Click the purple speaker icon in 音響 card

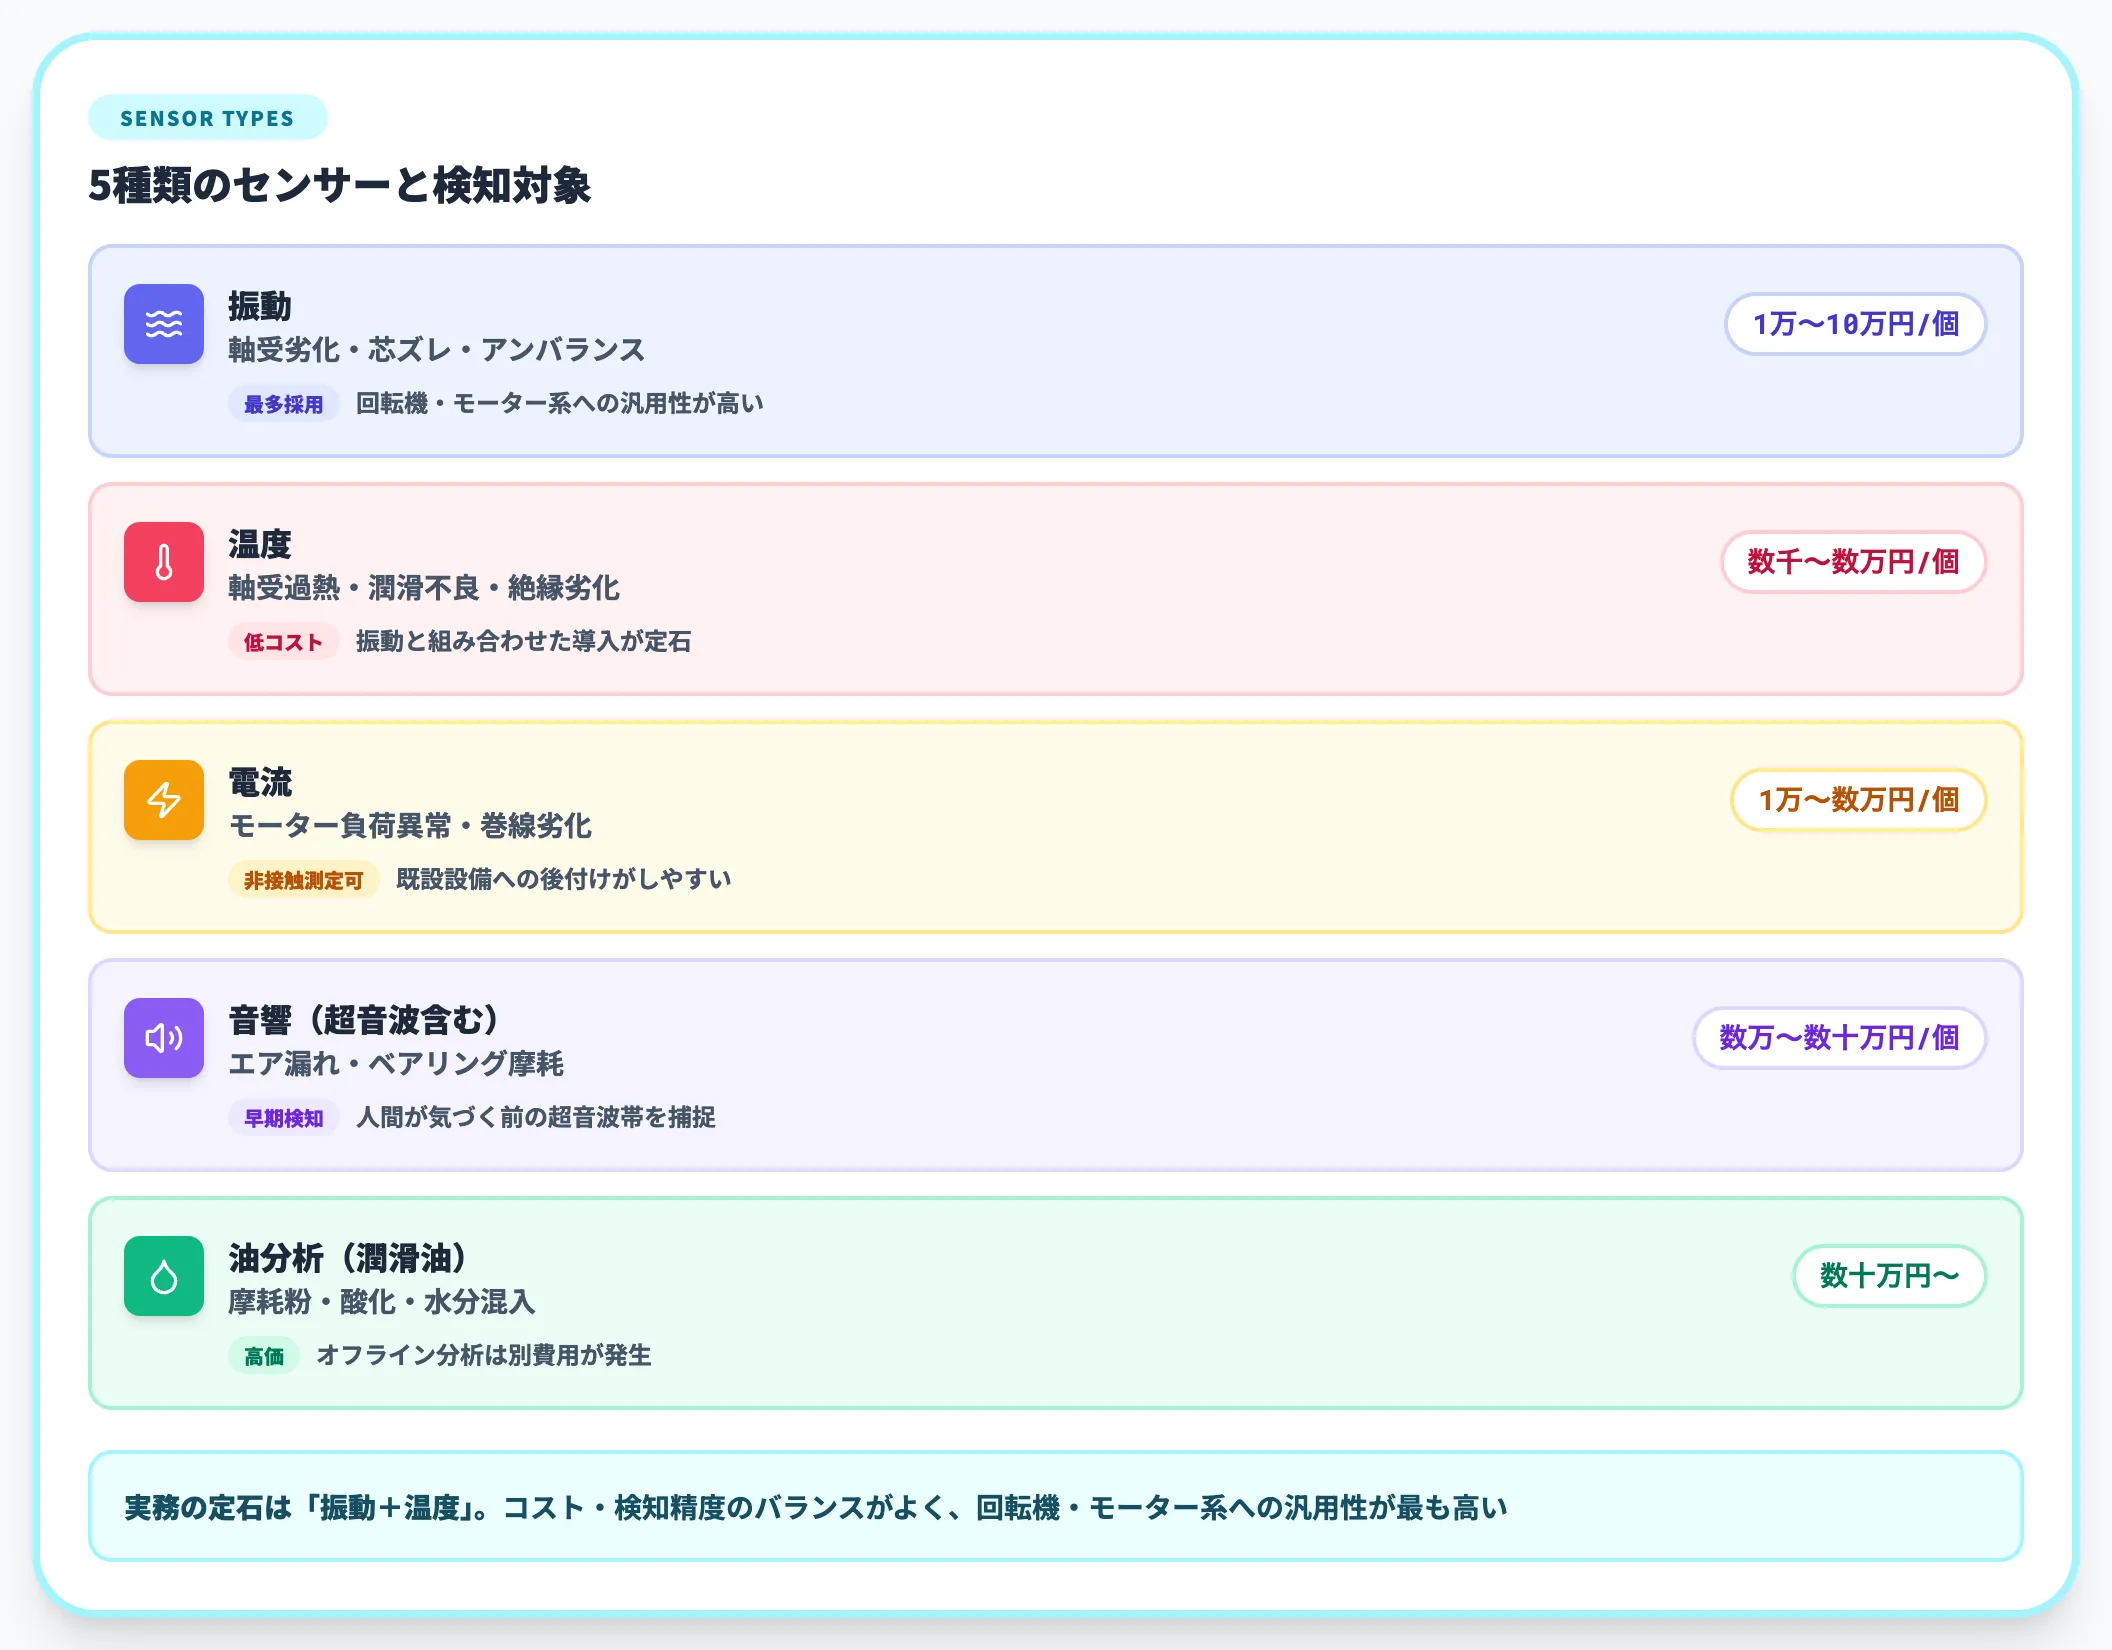(x=163, y=1038)
